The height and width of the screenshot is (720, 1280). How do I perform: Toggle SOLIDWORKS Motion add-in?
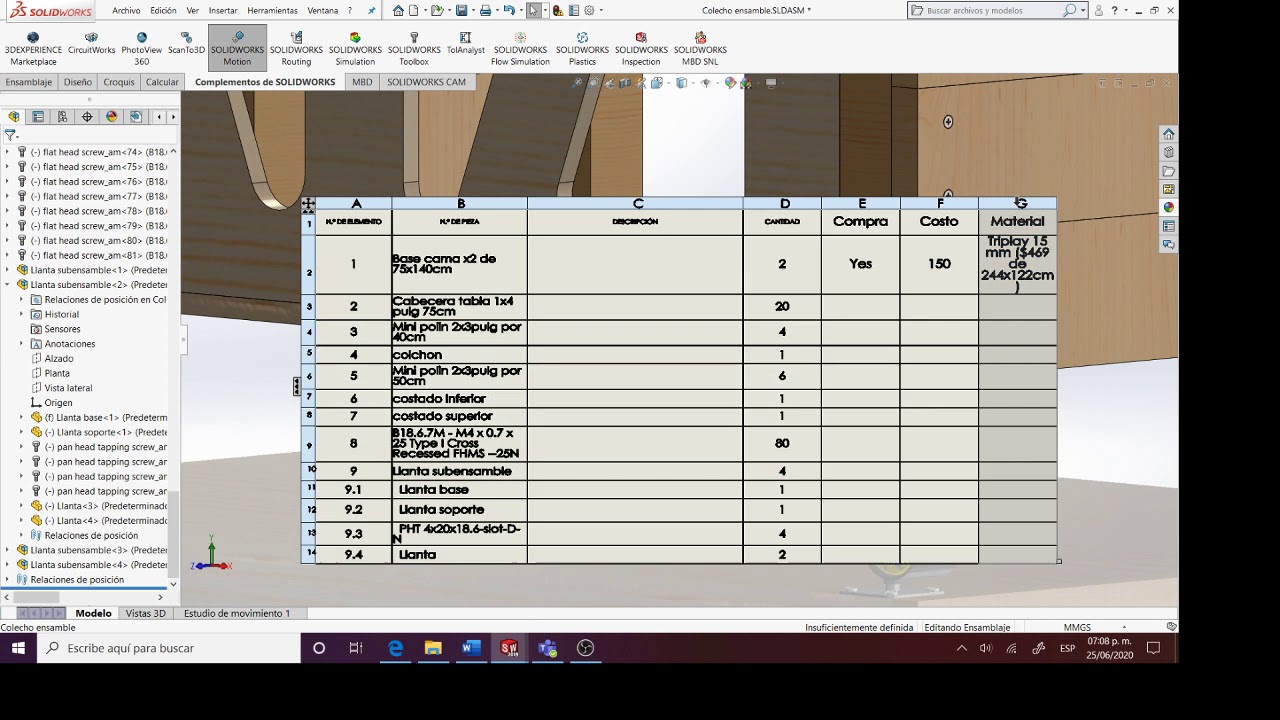237,49
